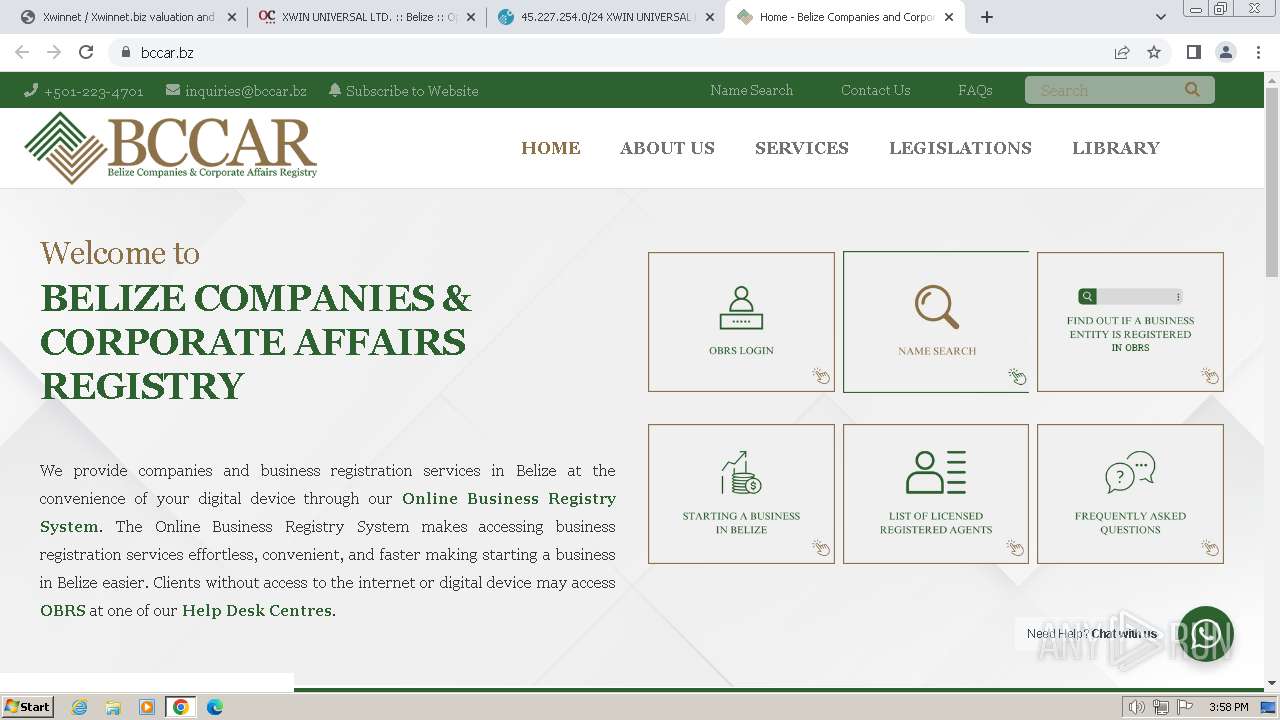The image size is (1280, 720).
Task: Click Contact Us link in top bar
Action: [875, 90]
